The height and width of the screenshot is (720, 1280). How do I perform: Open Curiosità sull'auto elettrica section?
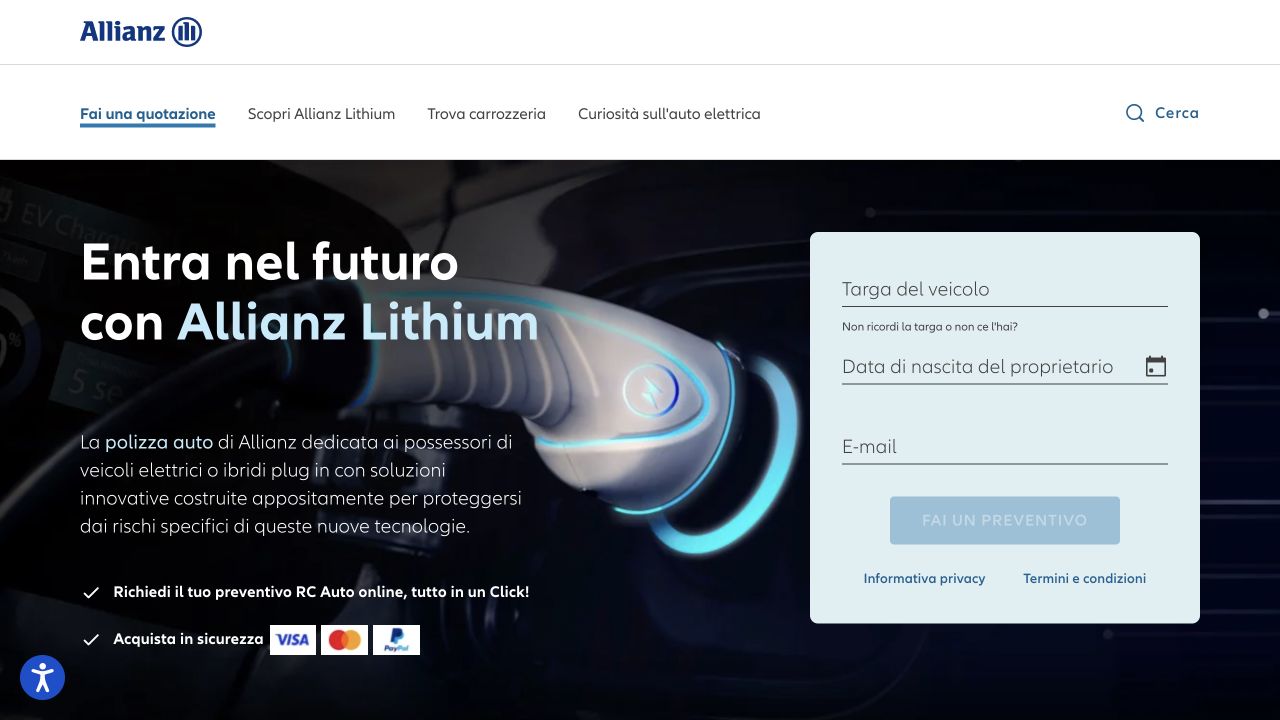click(x=669, y=114)
